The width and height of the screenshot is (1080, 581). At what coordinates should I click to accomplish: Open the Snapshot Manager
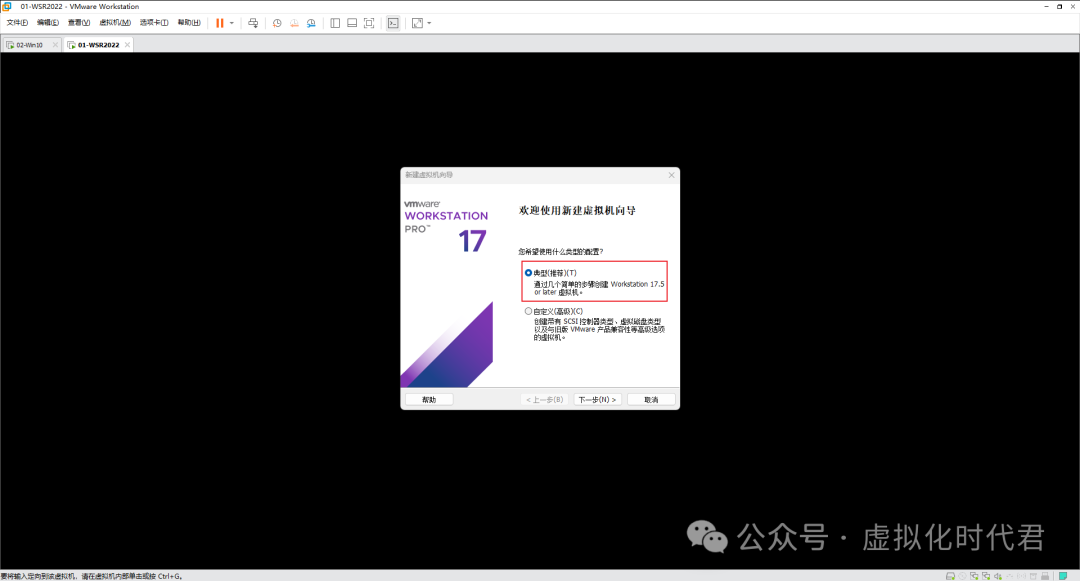tap(311, 22)
